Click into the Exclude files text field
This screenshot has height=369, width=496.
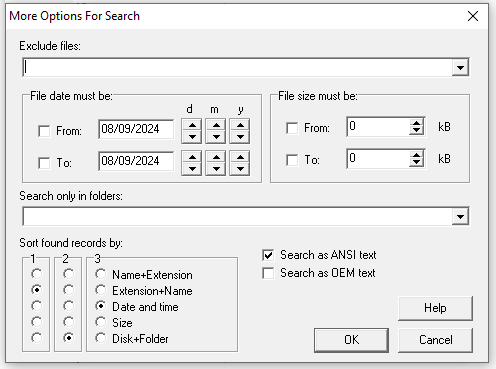[x=238, y=67]
